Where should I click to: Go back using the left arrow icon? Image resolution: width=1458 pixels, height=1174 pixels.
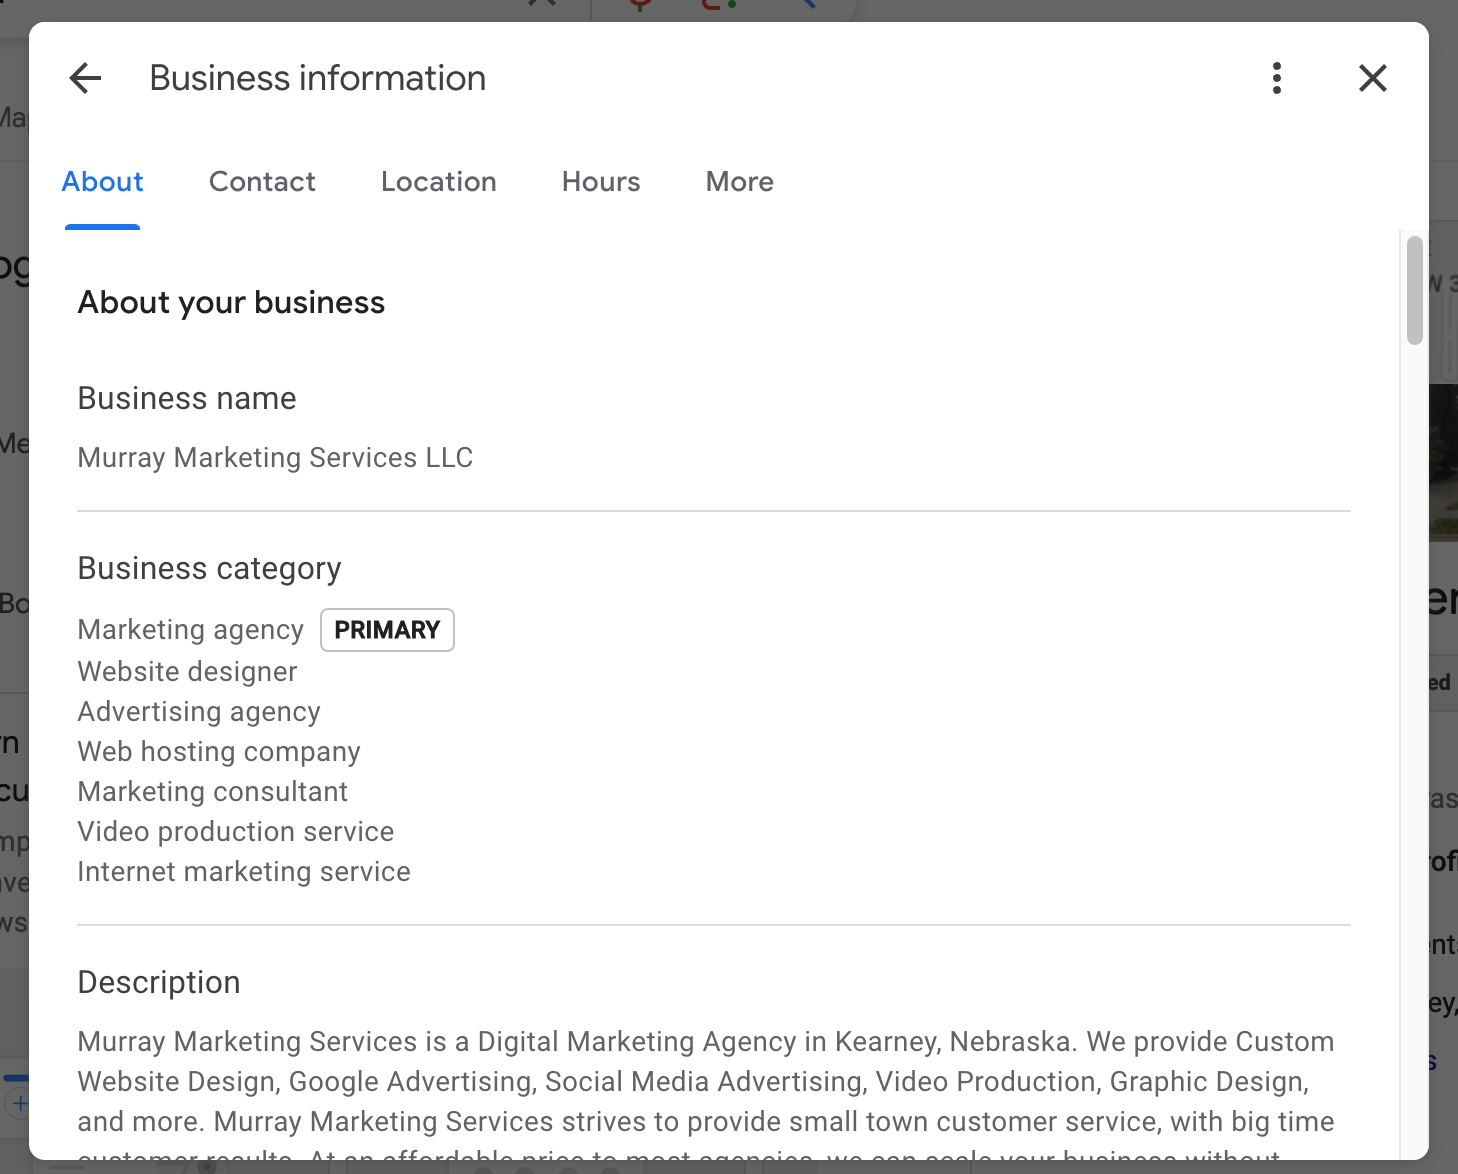coord(86,78)
